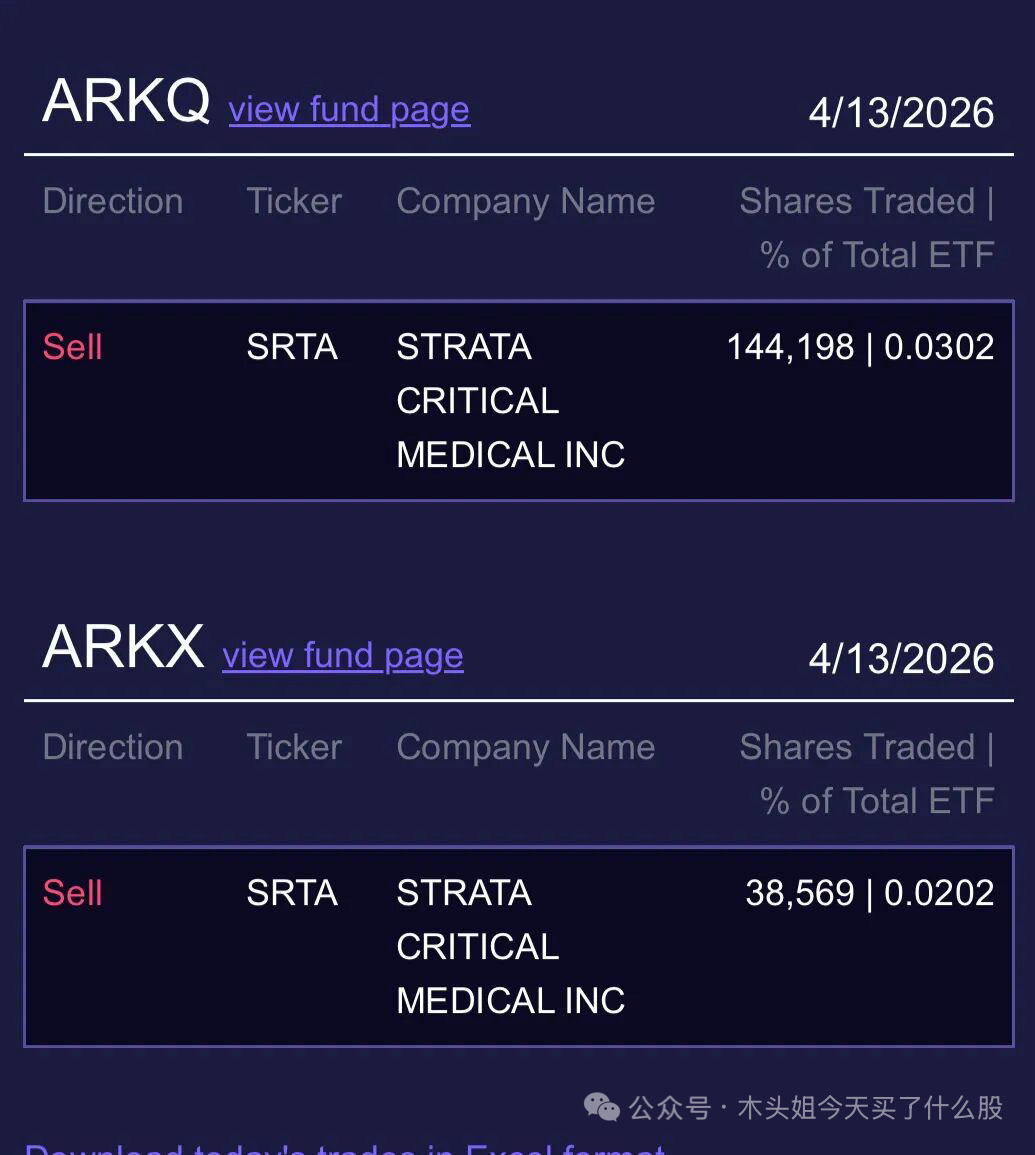Viewport: 1035px width, 1155px height.
Task: Click Shares Traded header in ARKQ table
Action: pos(866,227)
